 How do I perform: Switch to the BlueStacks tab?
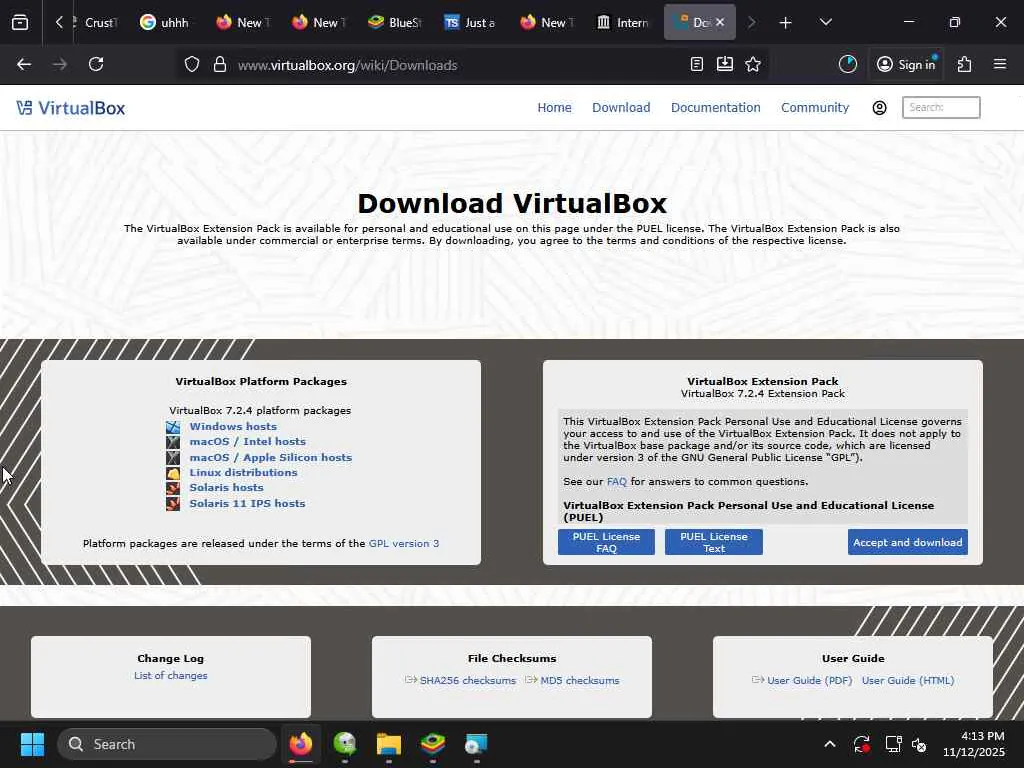pyautogui.click(x=394, y=23)
